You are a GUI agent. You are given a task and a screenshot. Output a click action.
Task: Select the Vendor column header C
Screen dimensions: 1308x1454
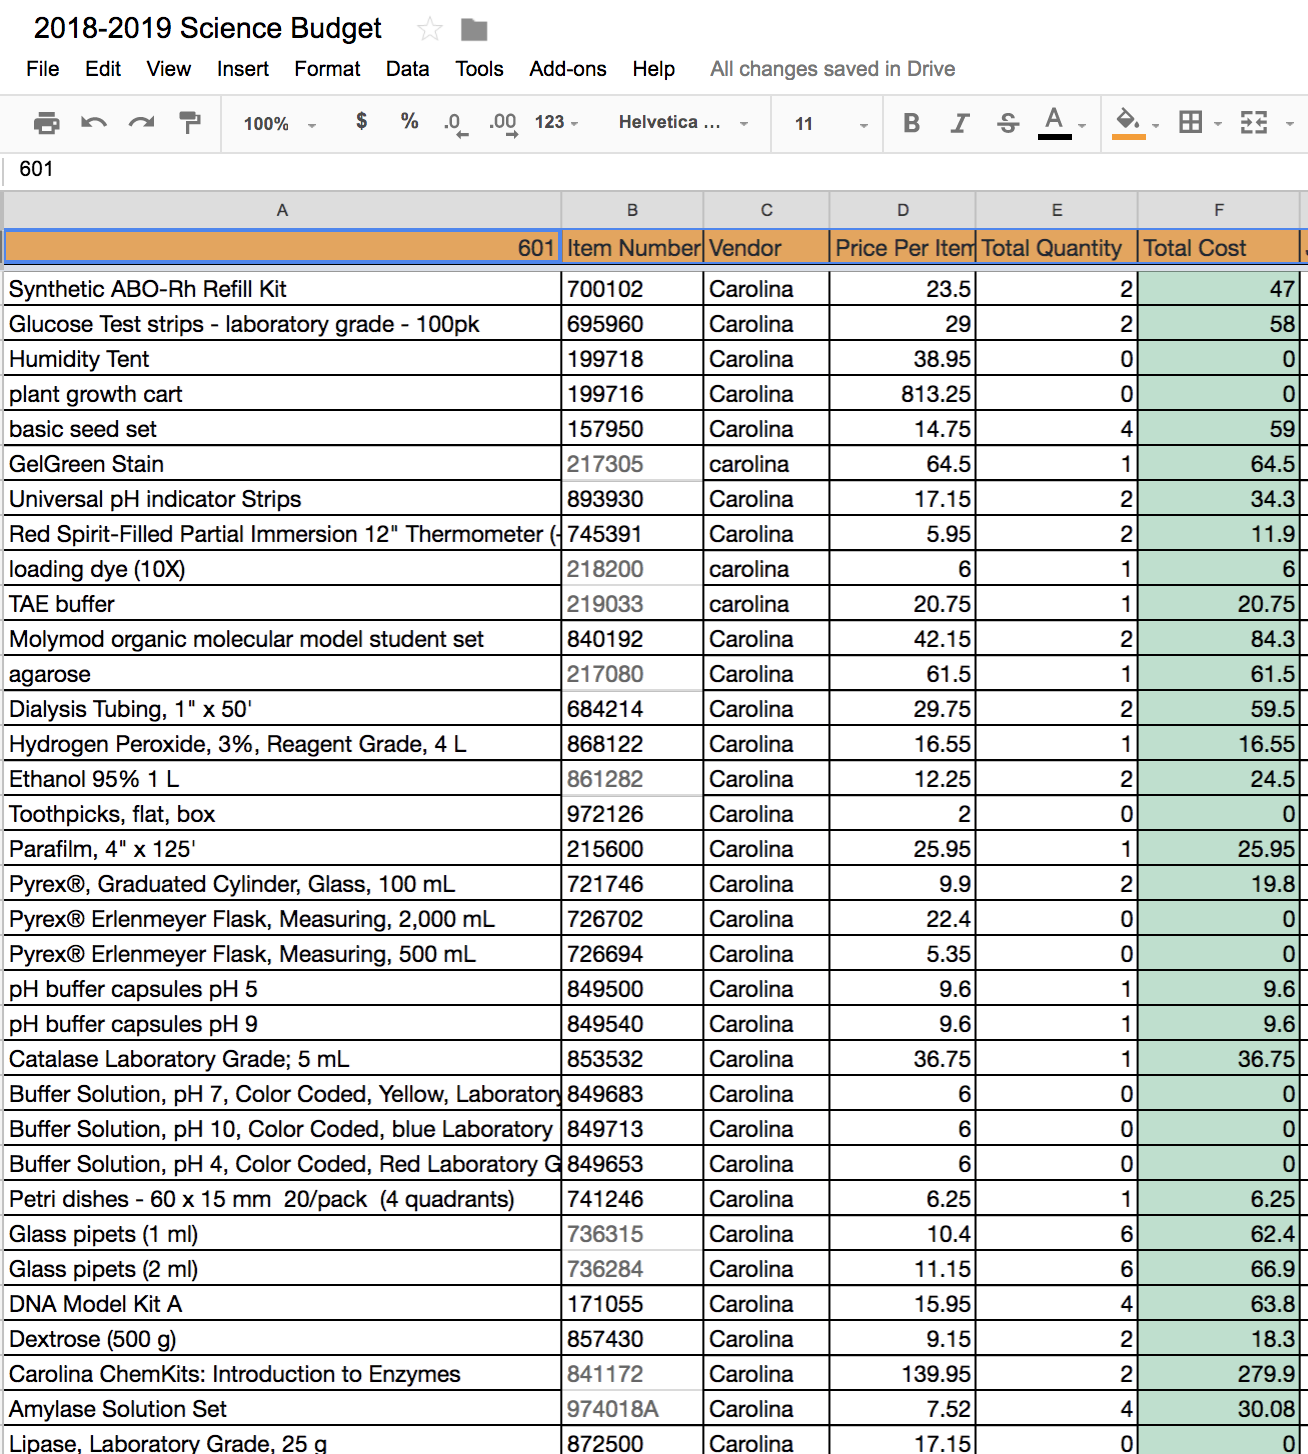click(766, 209)
